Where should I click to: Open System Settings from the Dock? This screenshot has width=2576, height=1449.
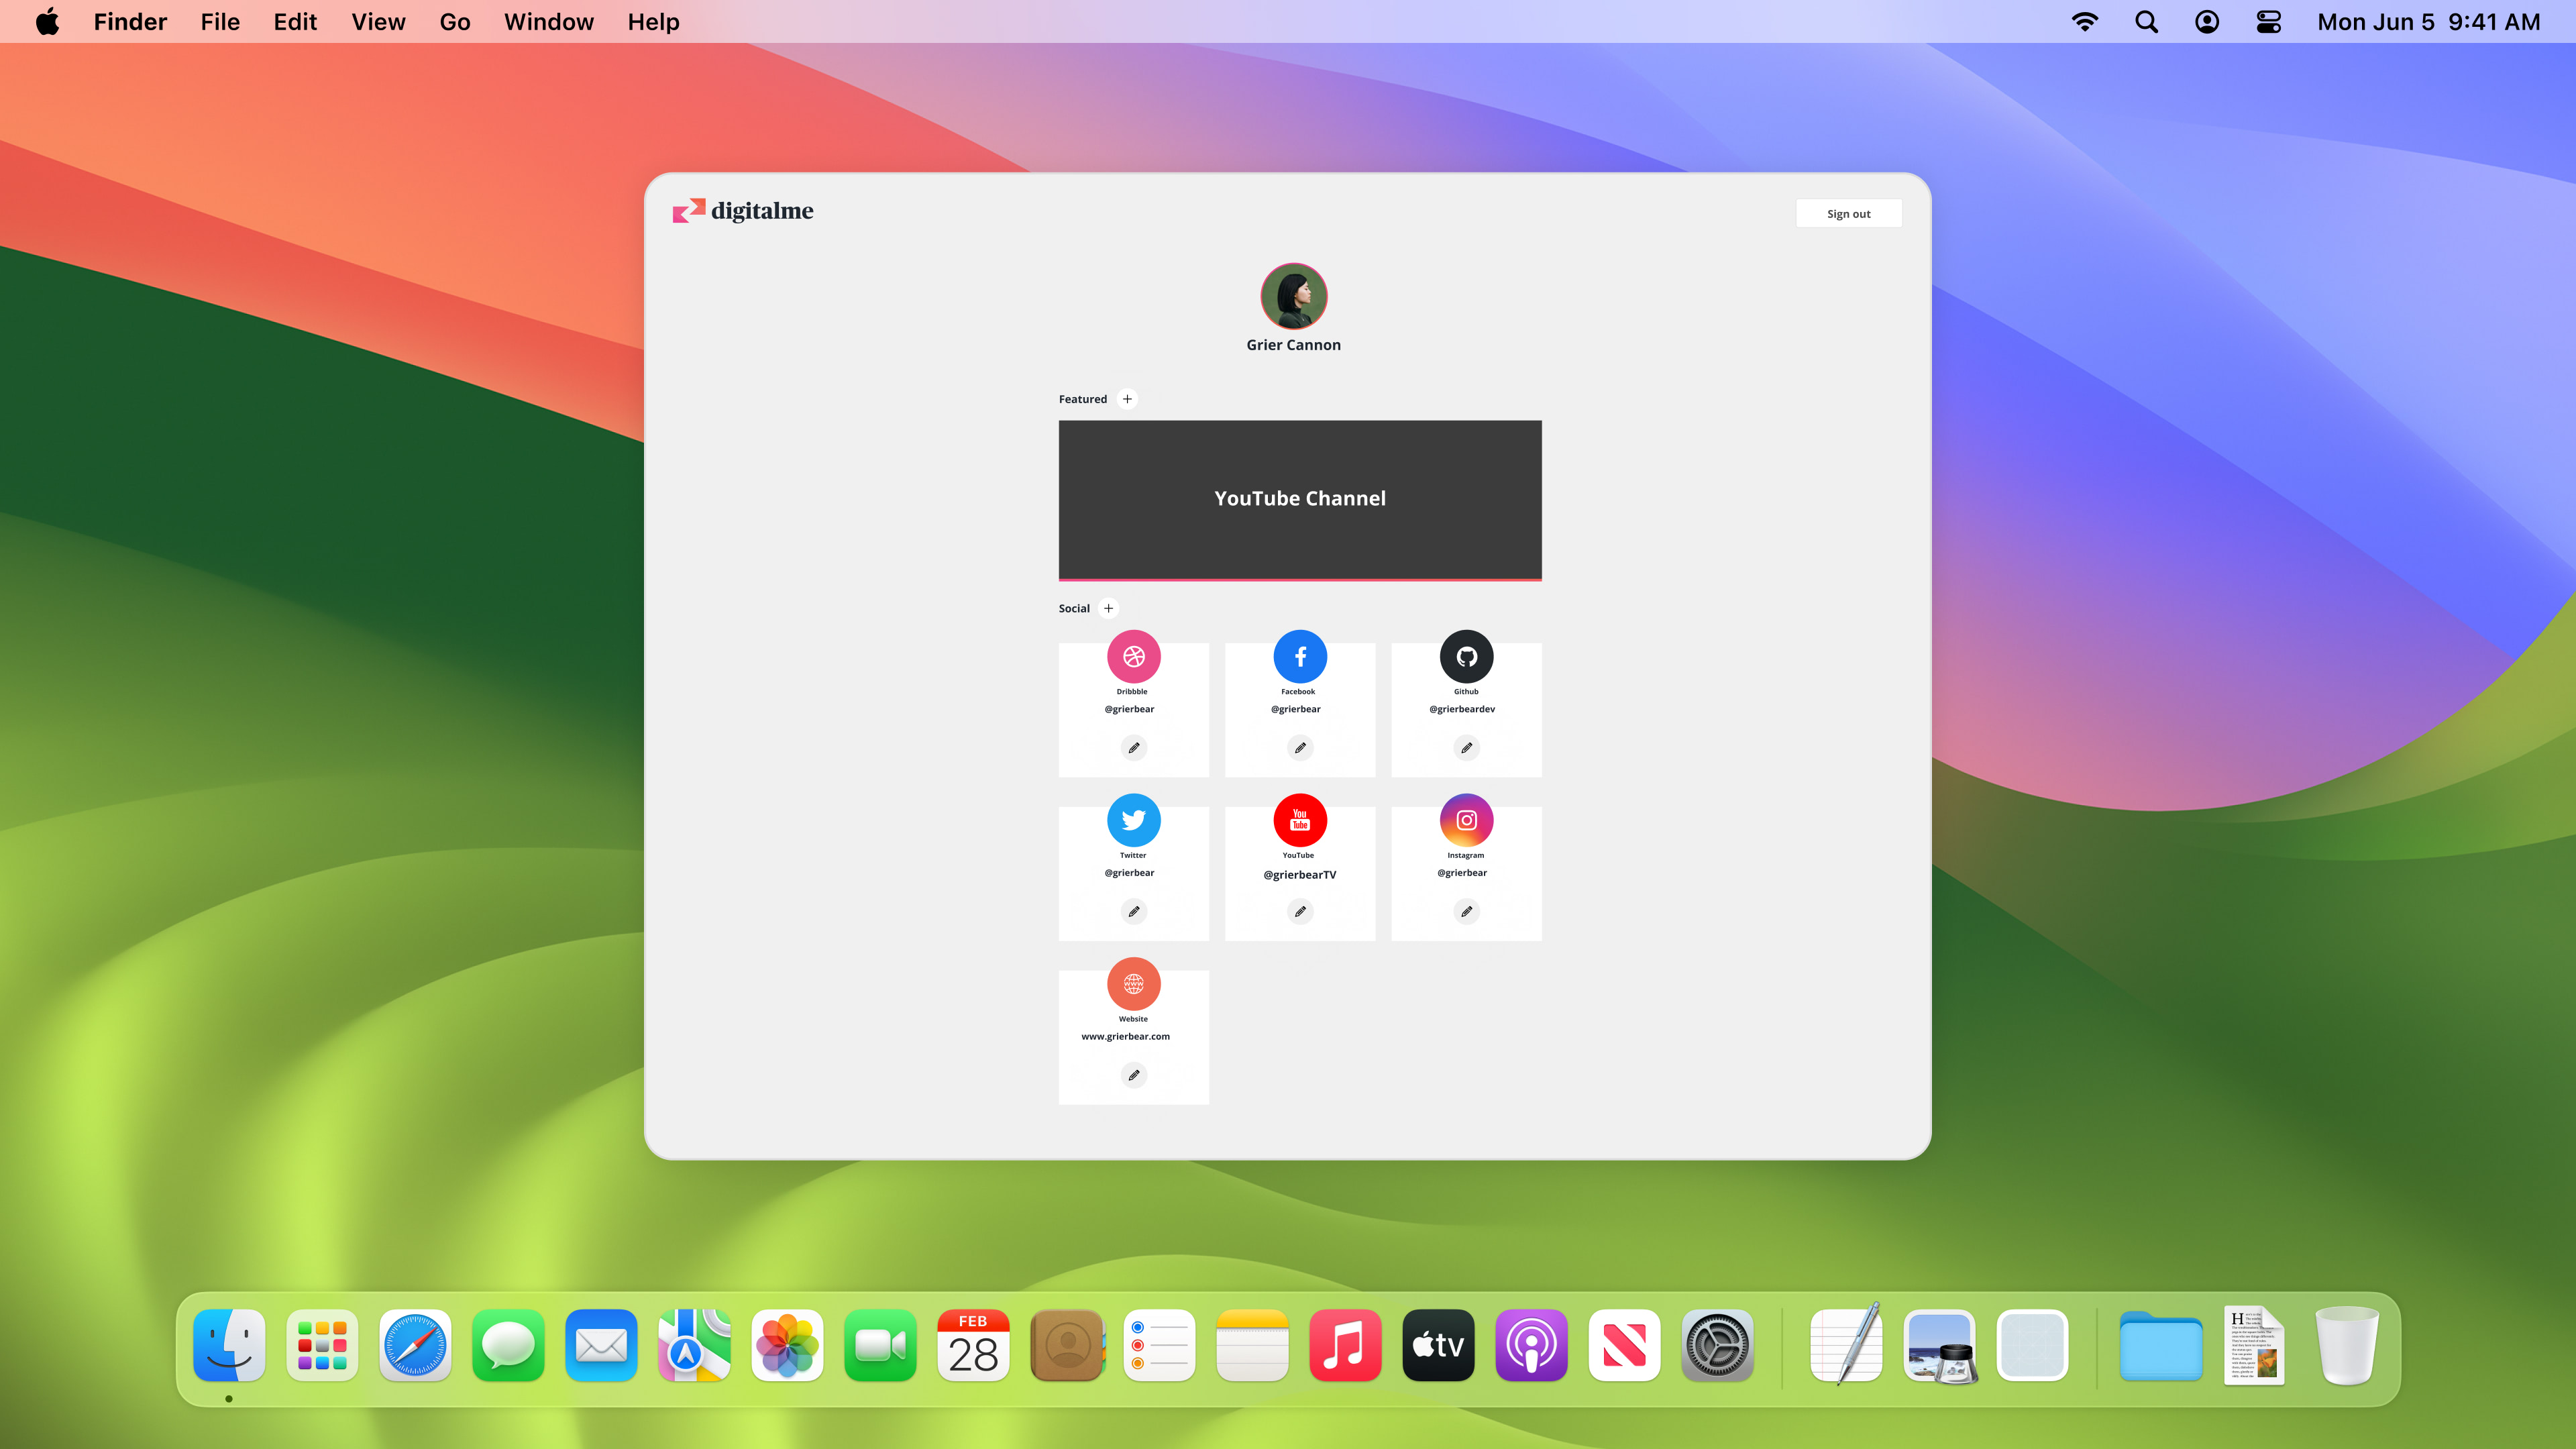tap(1717, 1345)
